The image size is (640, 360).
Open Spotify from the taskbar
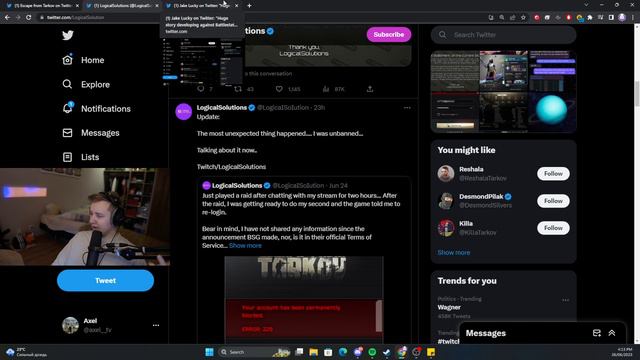(x=372, y=352)
